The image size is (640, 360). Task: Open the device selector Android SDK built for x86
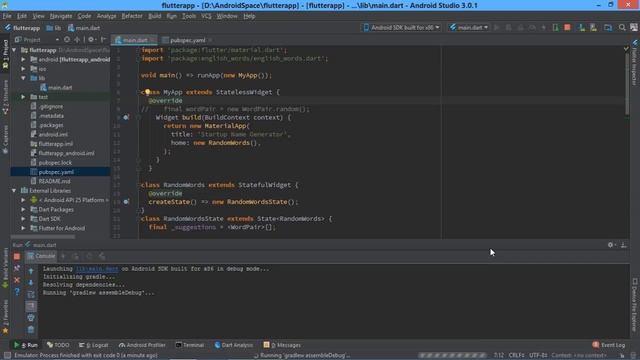[x=401, y=27]
